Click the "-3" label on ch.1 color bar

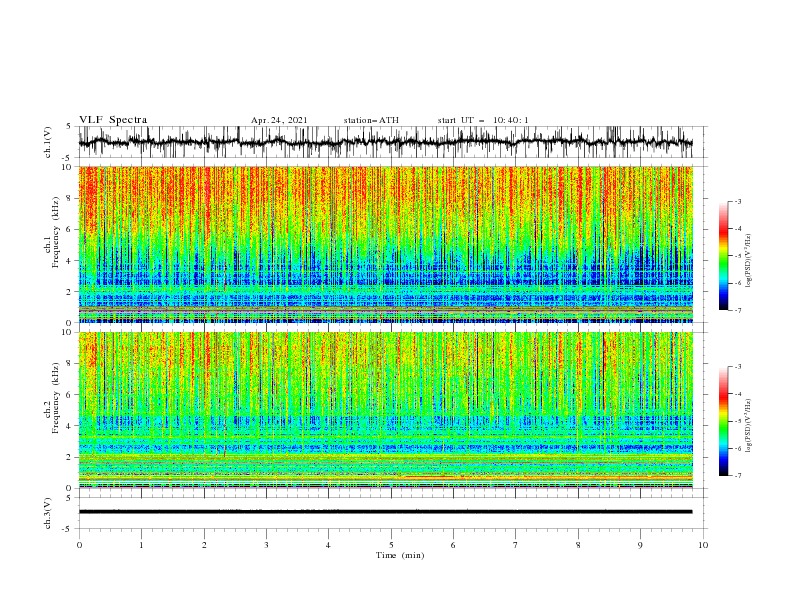click(x=738, y=201)
